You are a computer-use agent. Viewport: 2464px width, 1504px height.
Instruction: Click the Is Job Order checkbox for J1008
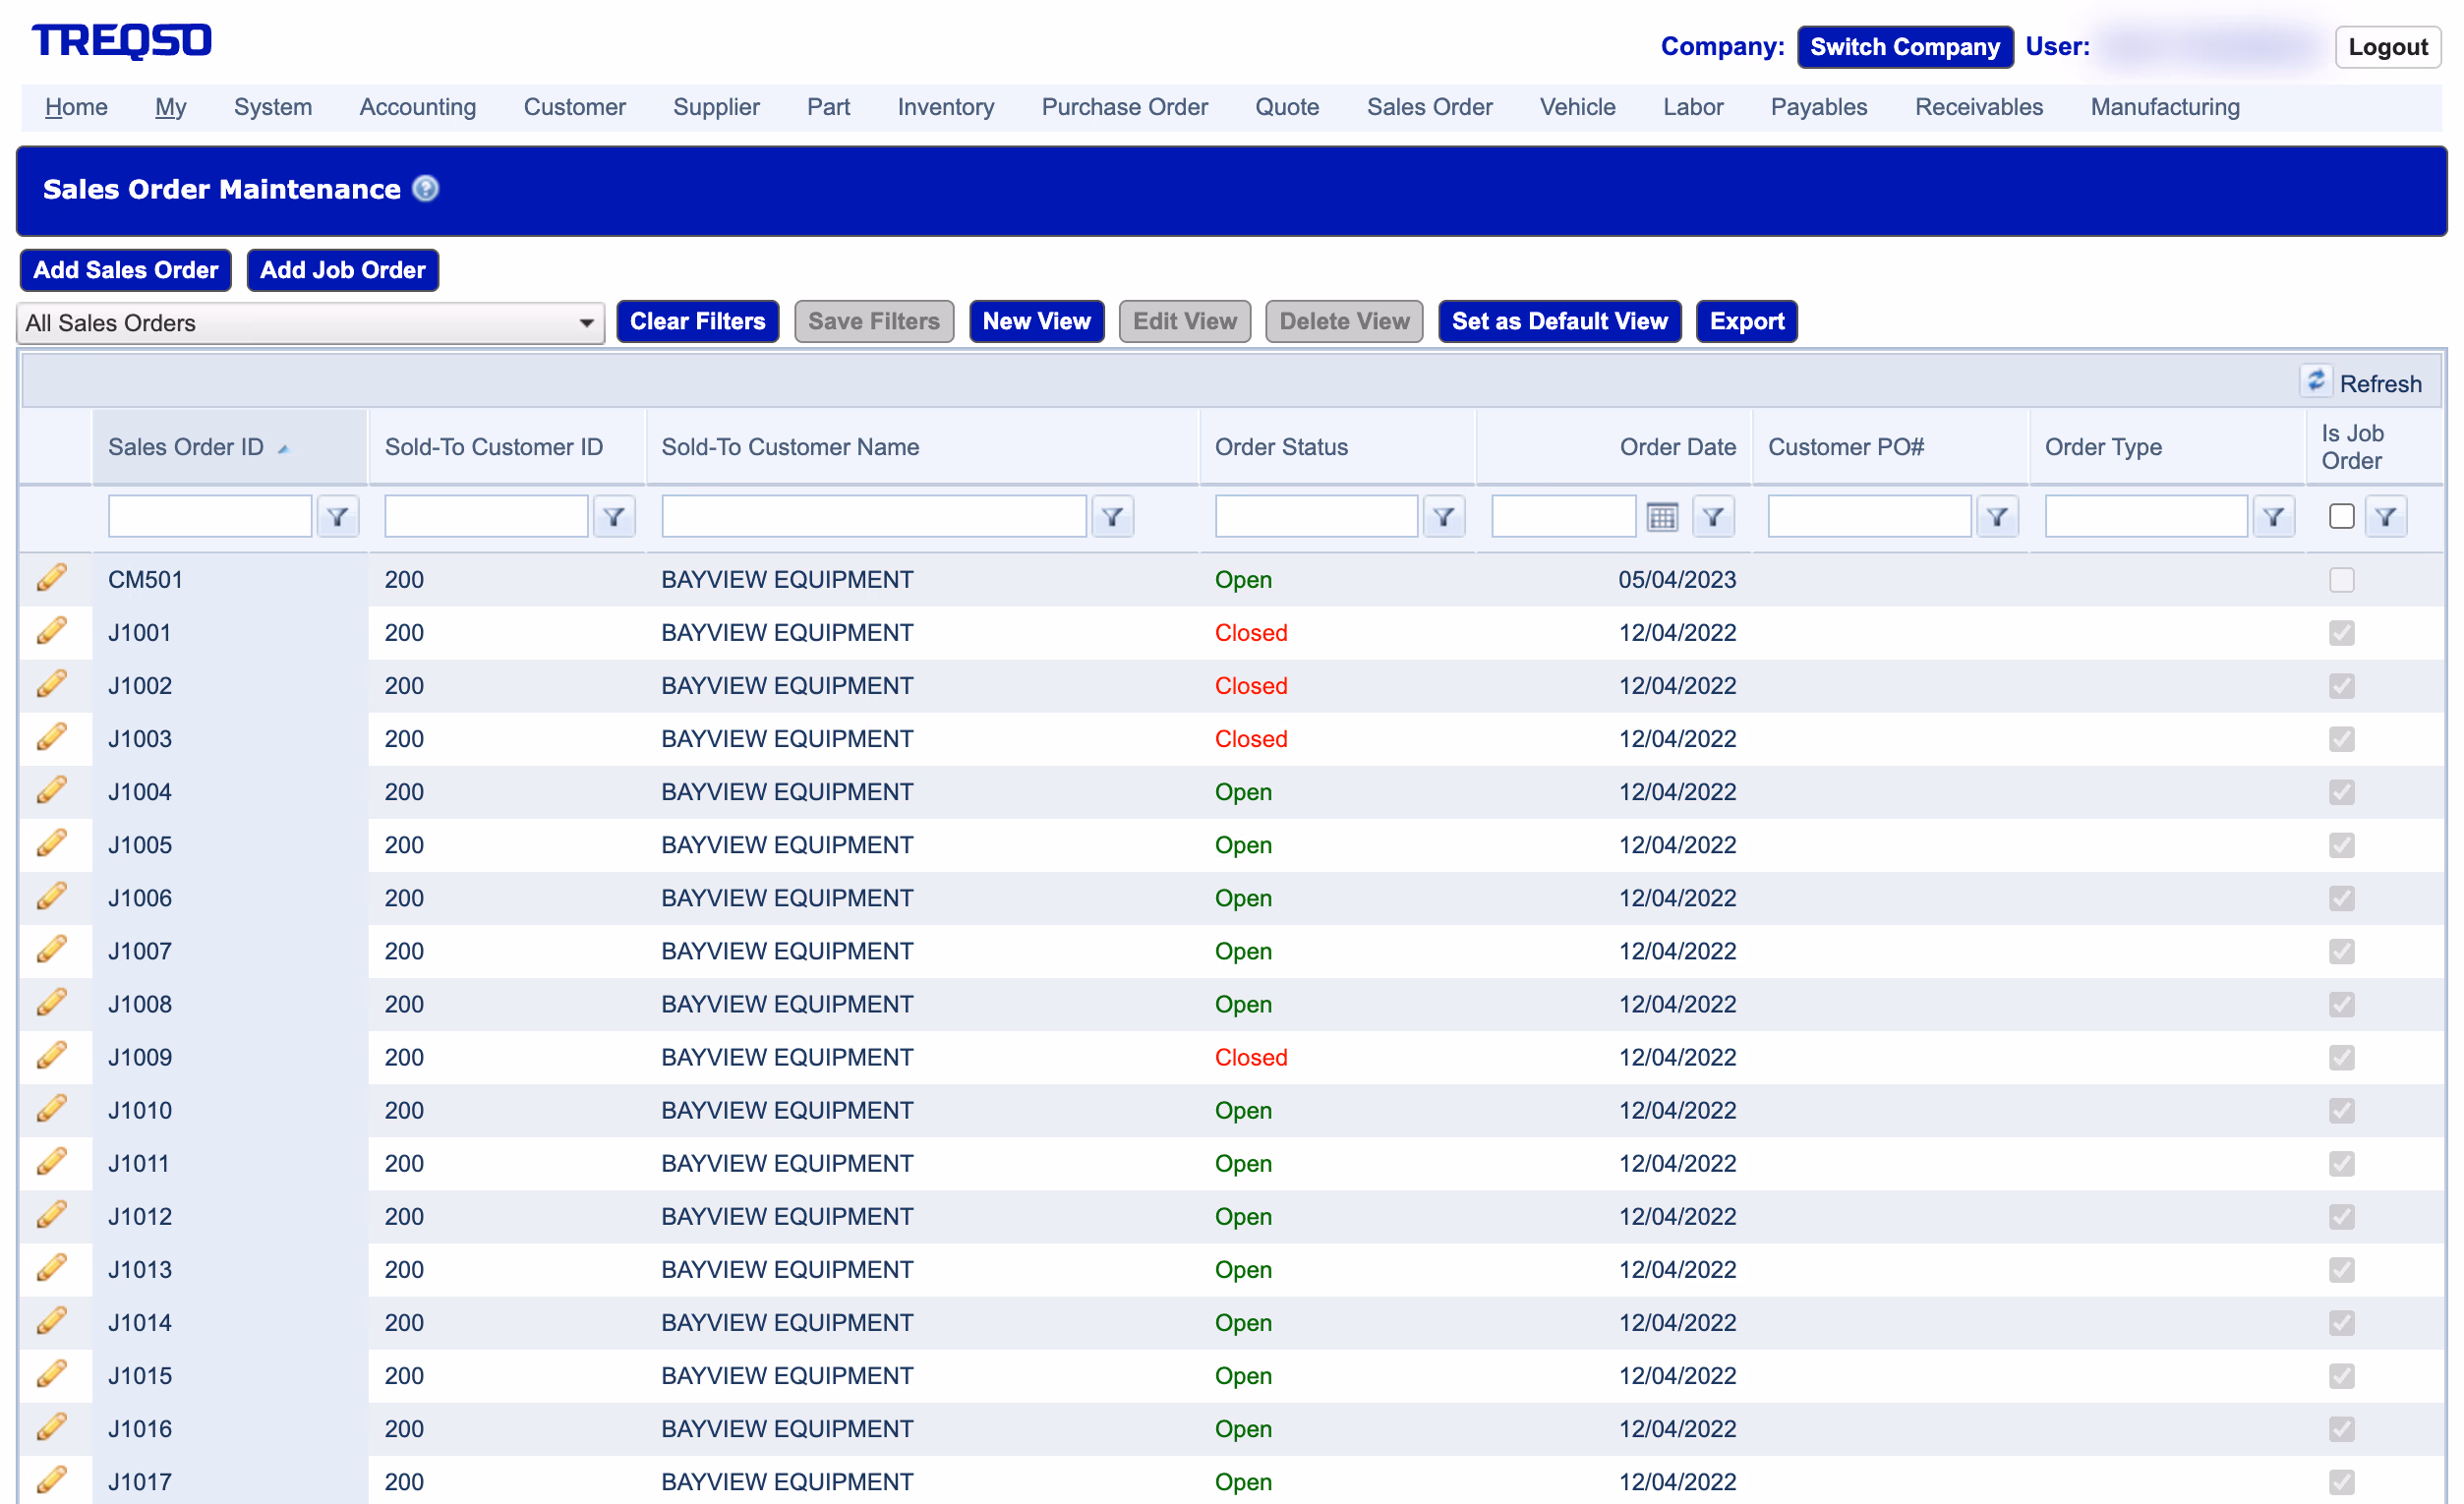pyautogui.click(x=2341, y=1004)
